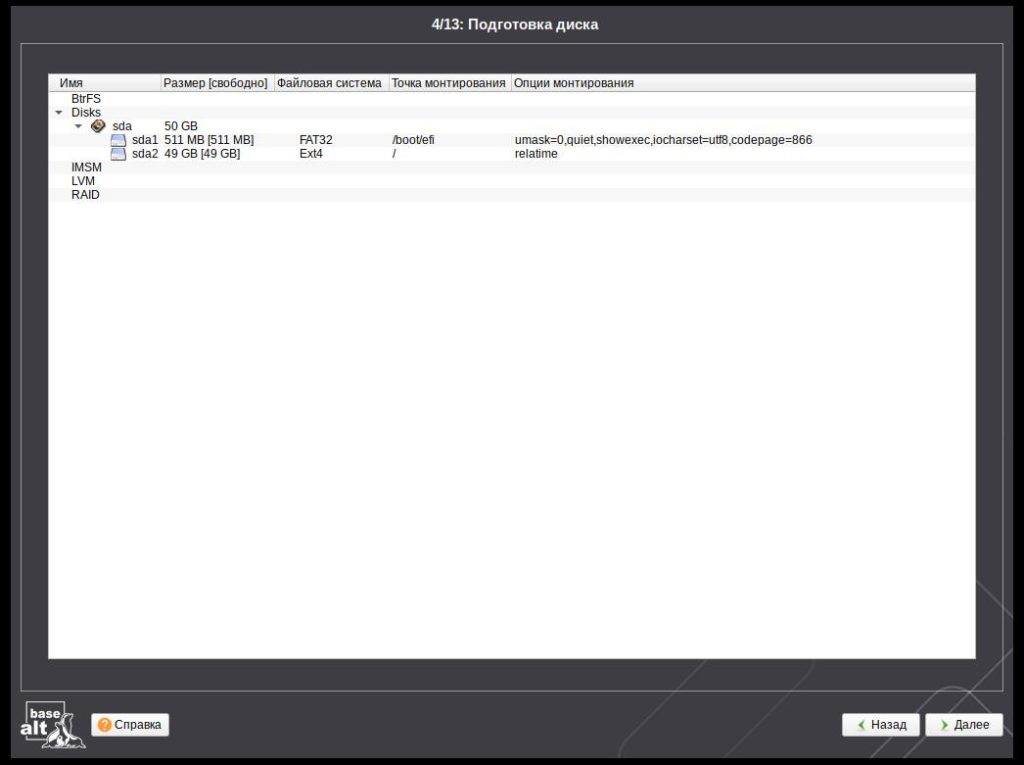
Task: Click the sda1 partition icon
Action: tap(118, 140)
